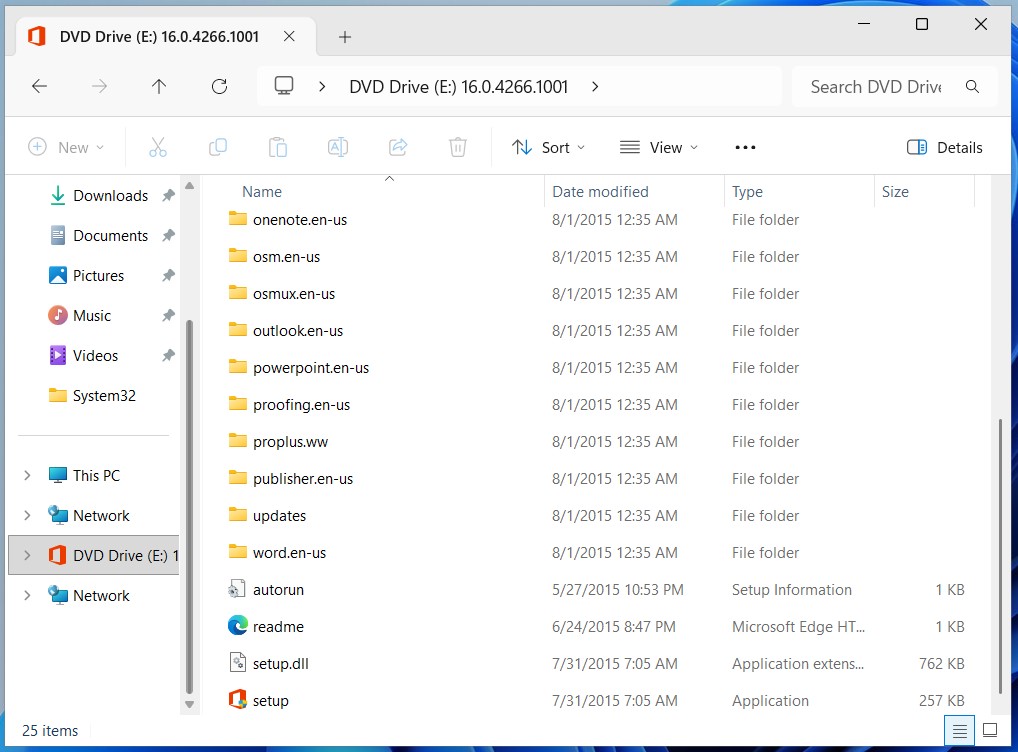1018x752 pixels.
Task: Toggle the Details pane
Action: (943, 147)
